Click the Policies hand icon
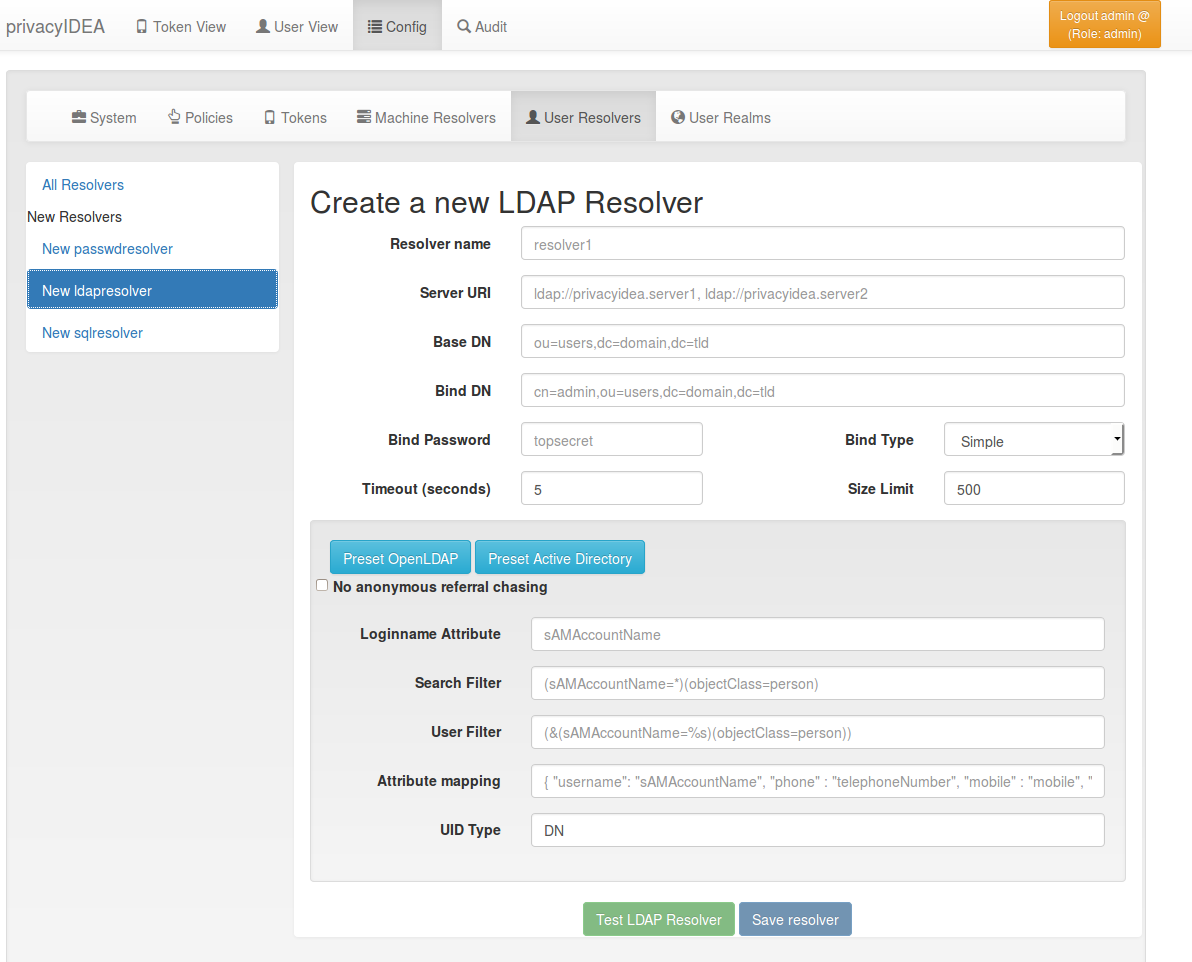Image resolution: width=1192 pixels, height=962 pixels. tap(174, 116)
